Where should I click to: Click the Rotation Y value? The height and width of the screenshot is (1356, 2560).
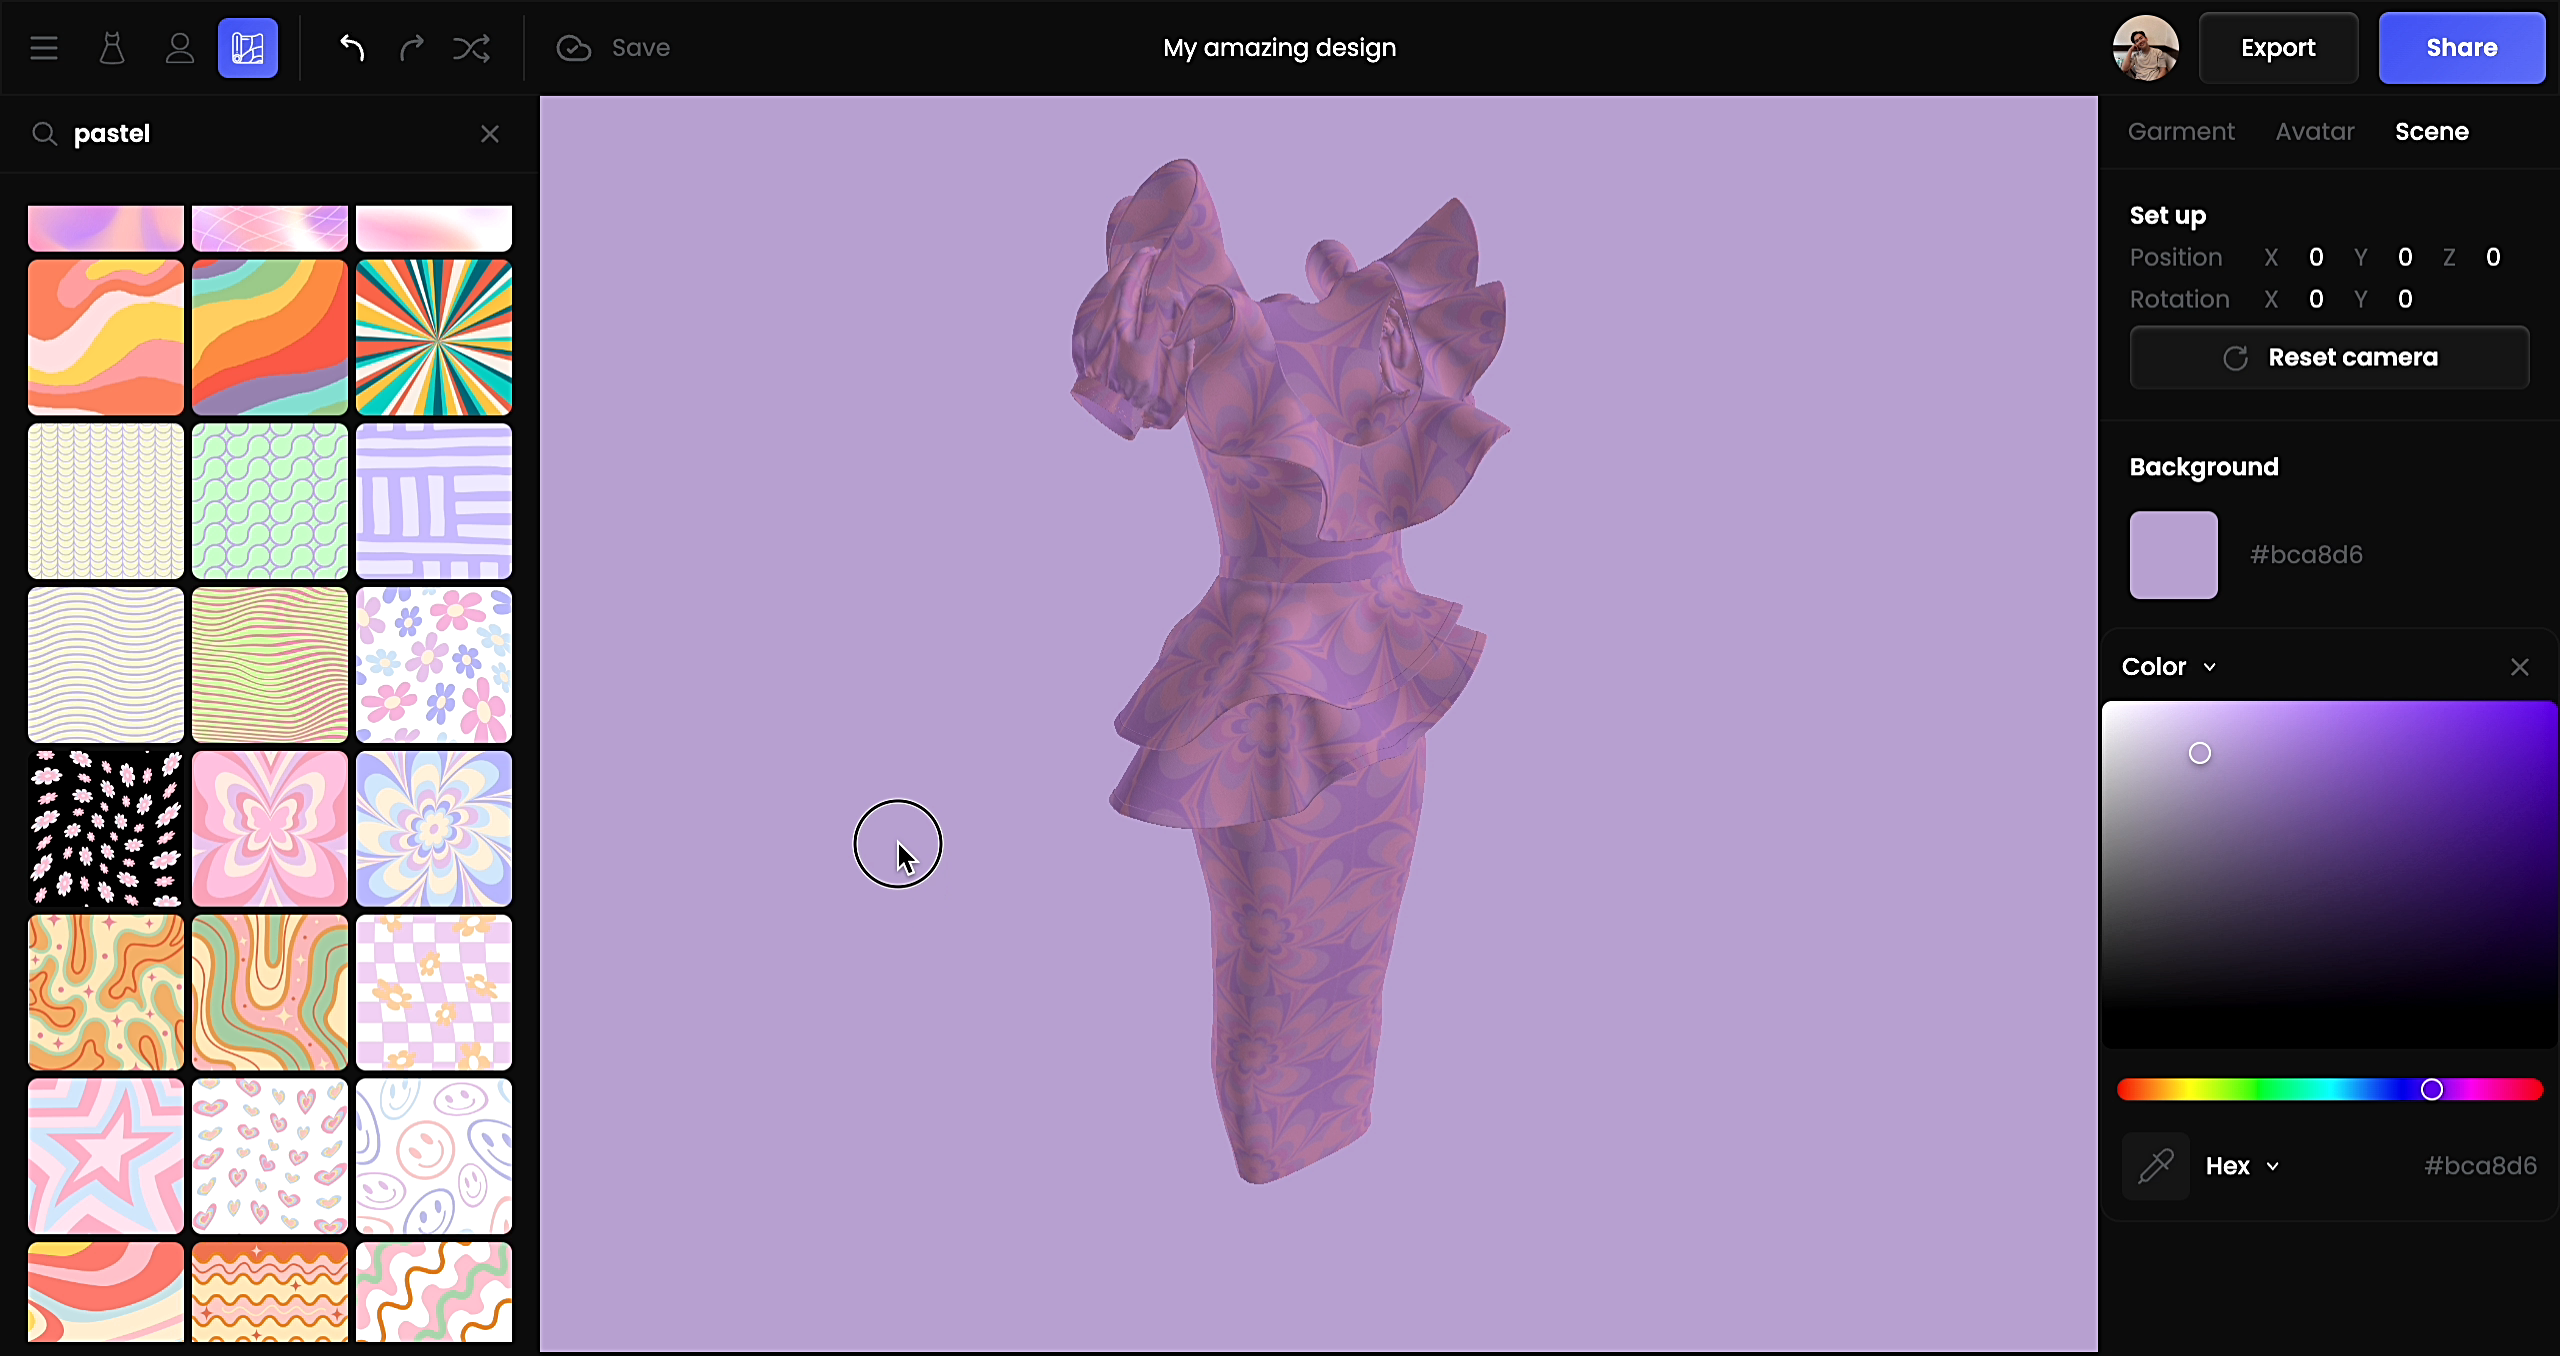click(x=2405, y=299)
